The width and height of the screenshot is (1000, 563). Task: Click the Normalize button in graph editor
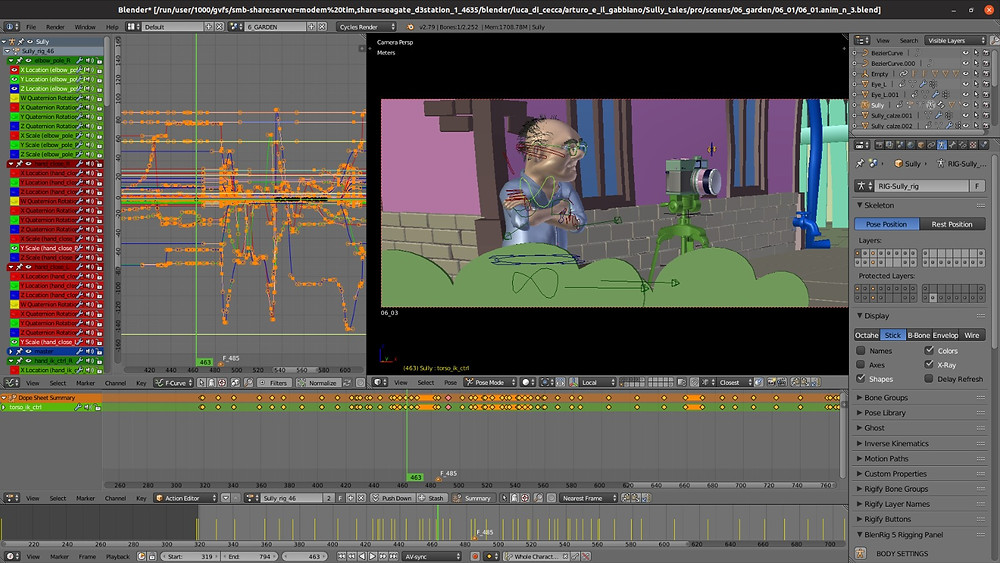tap(318, 383)
